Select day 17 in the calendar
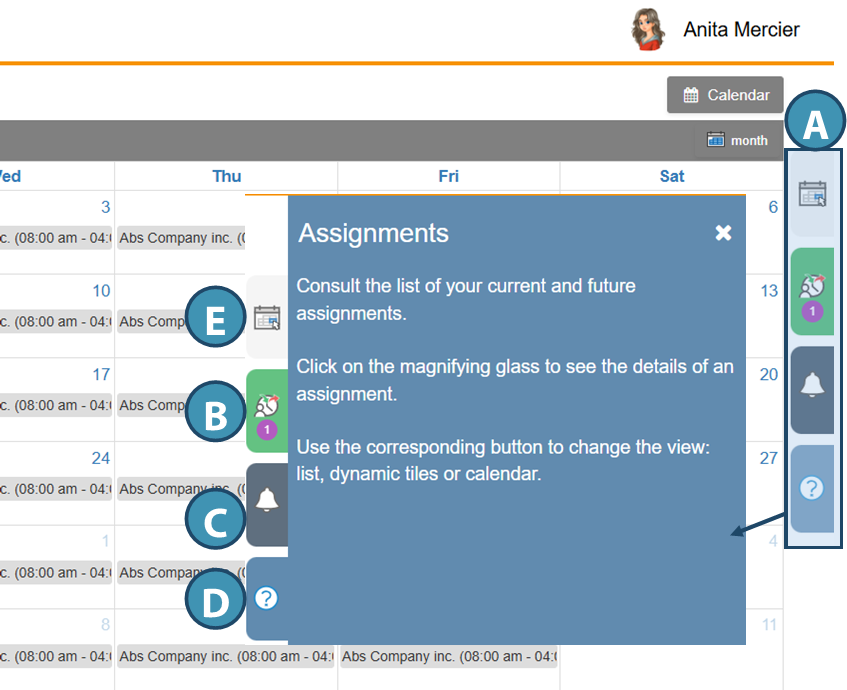 point(101,374)
